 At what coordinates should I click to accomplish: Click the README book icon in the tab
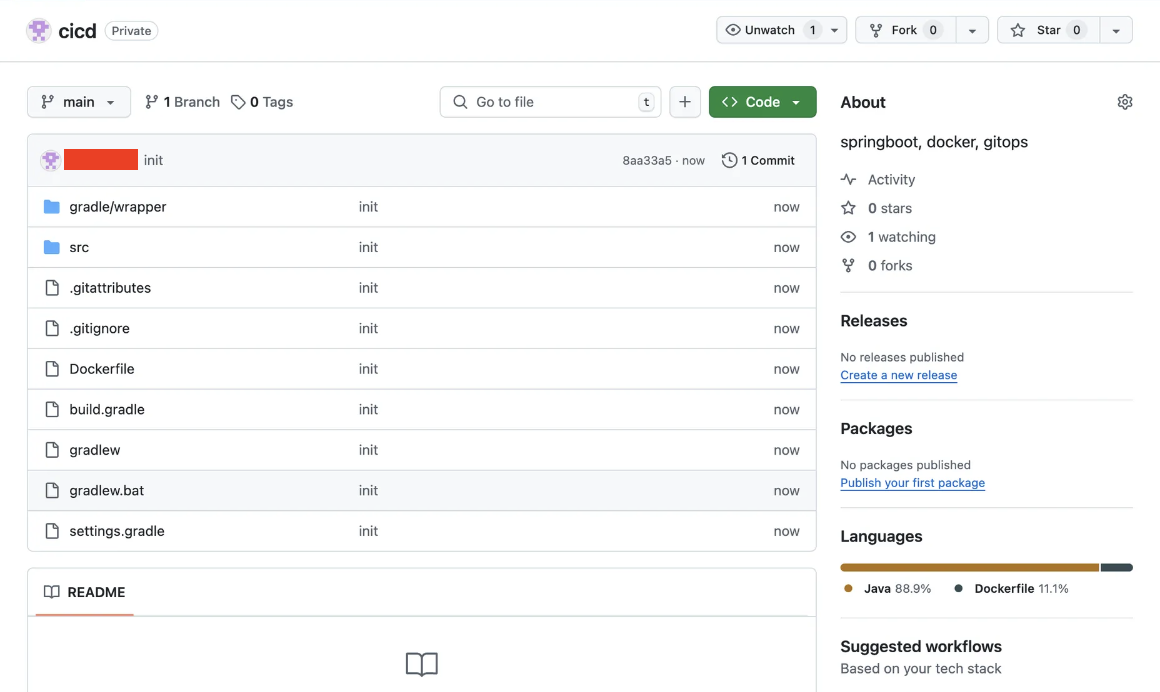52,592
